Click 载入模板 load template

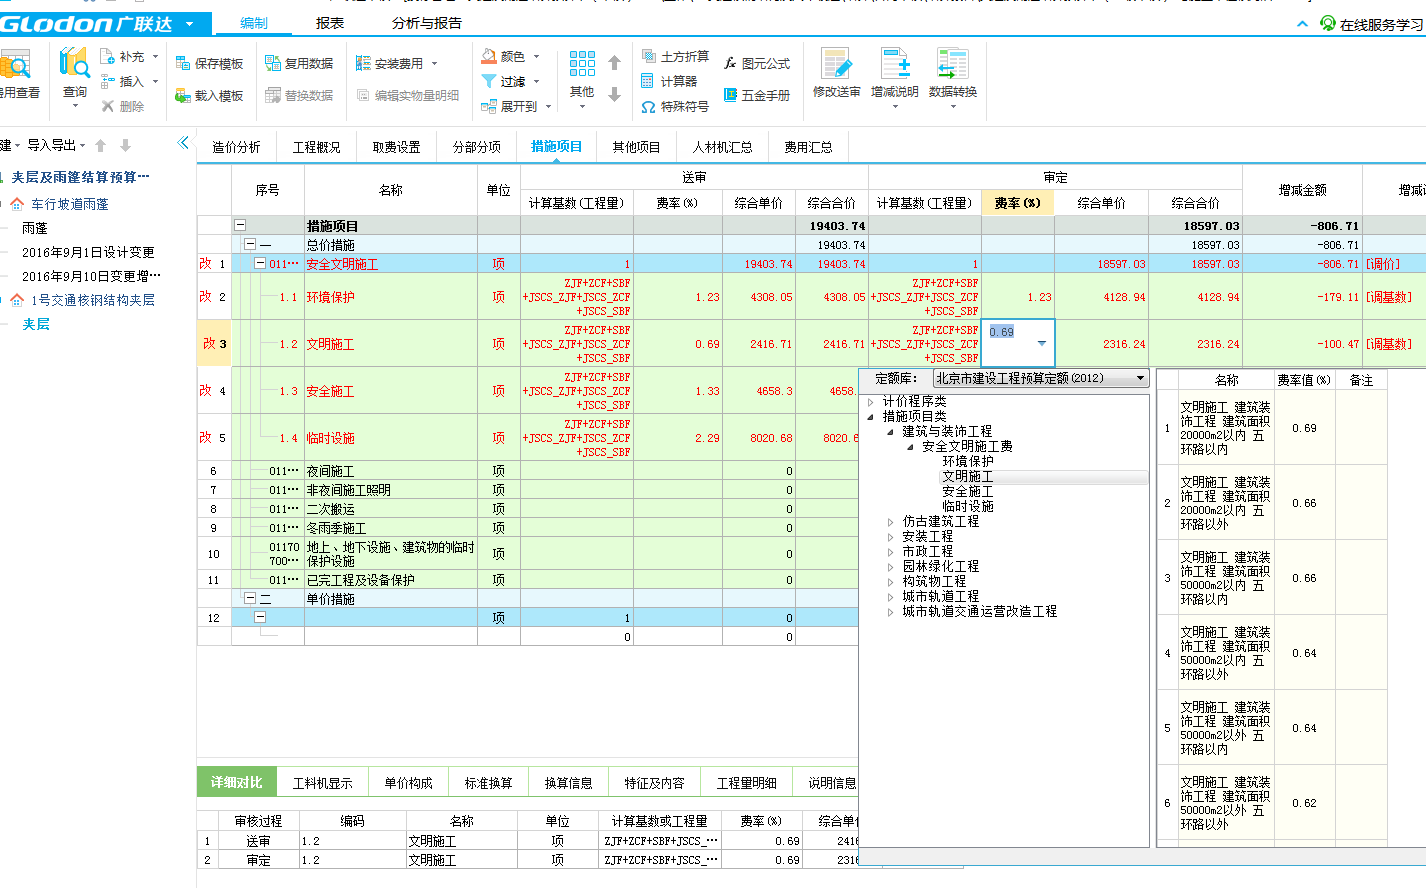209,96
